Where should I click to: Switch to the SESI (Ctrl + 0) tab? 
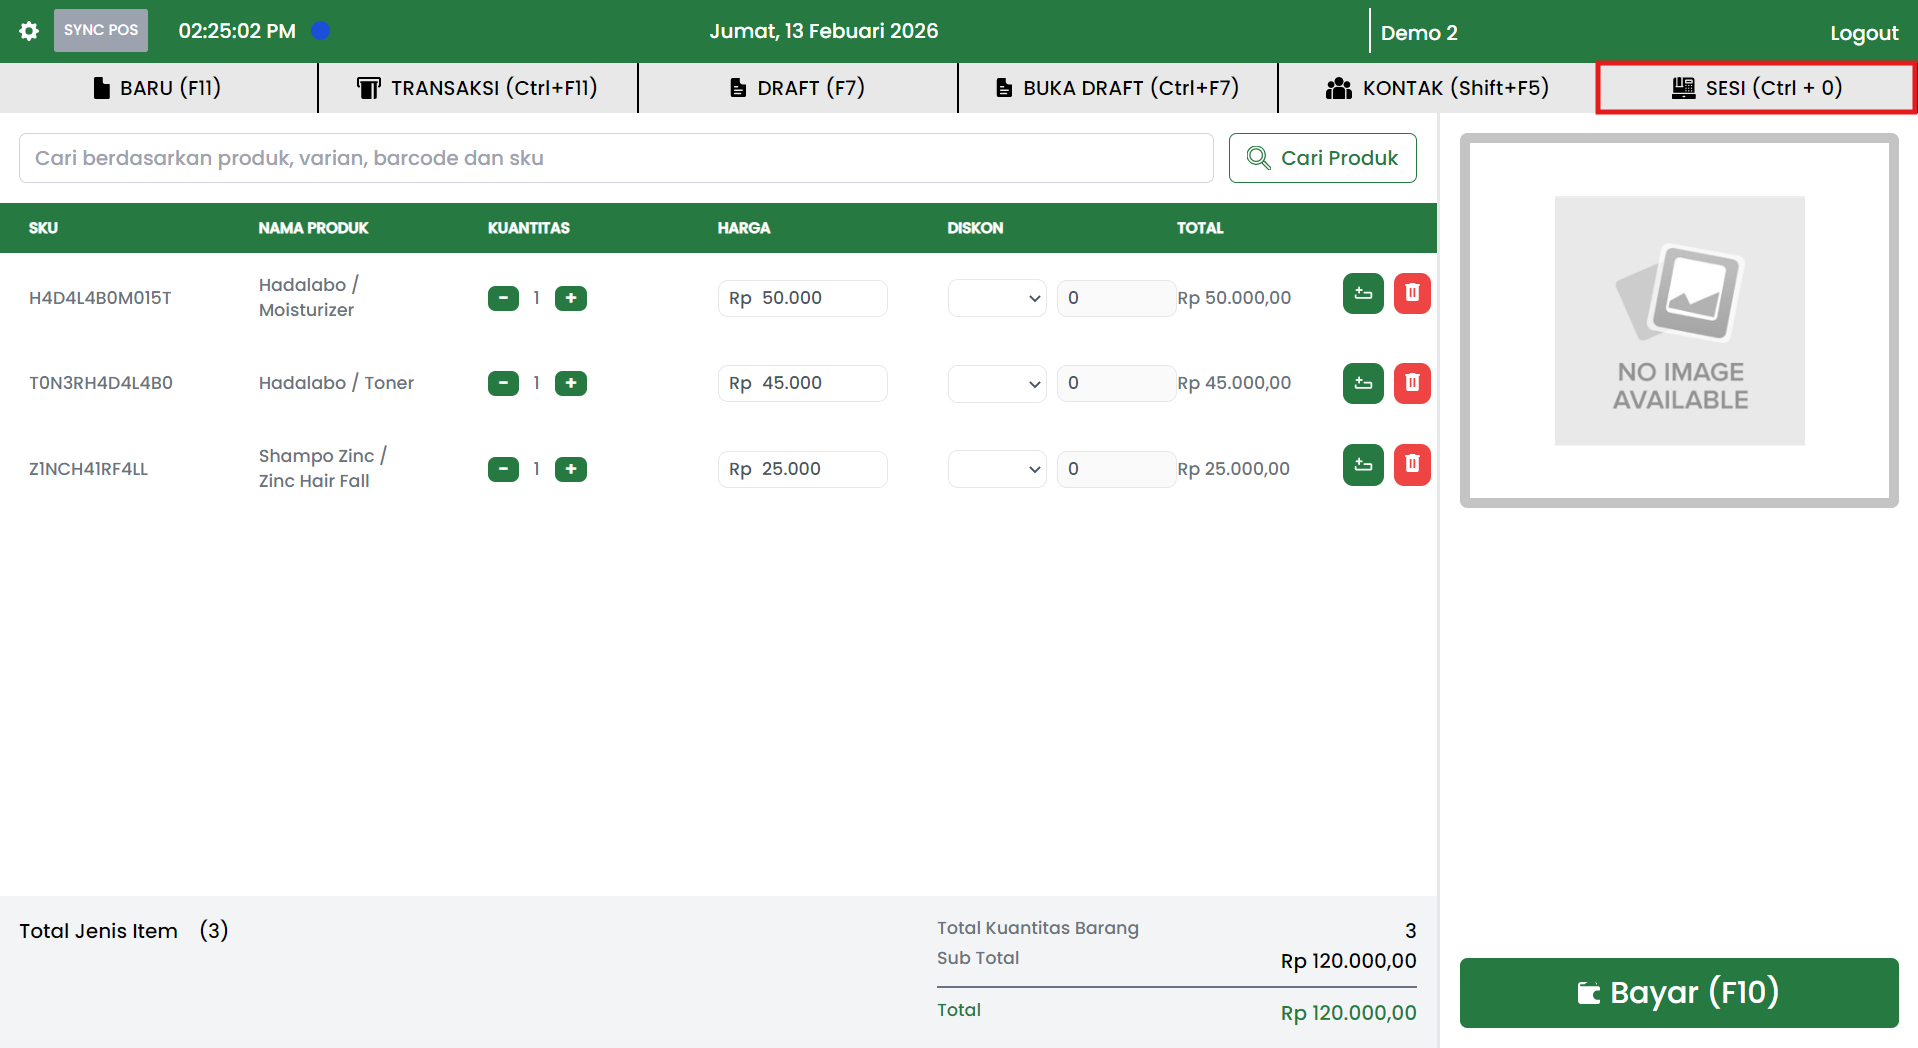point(1755,88)
